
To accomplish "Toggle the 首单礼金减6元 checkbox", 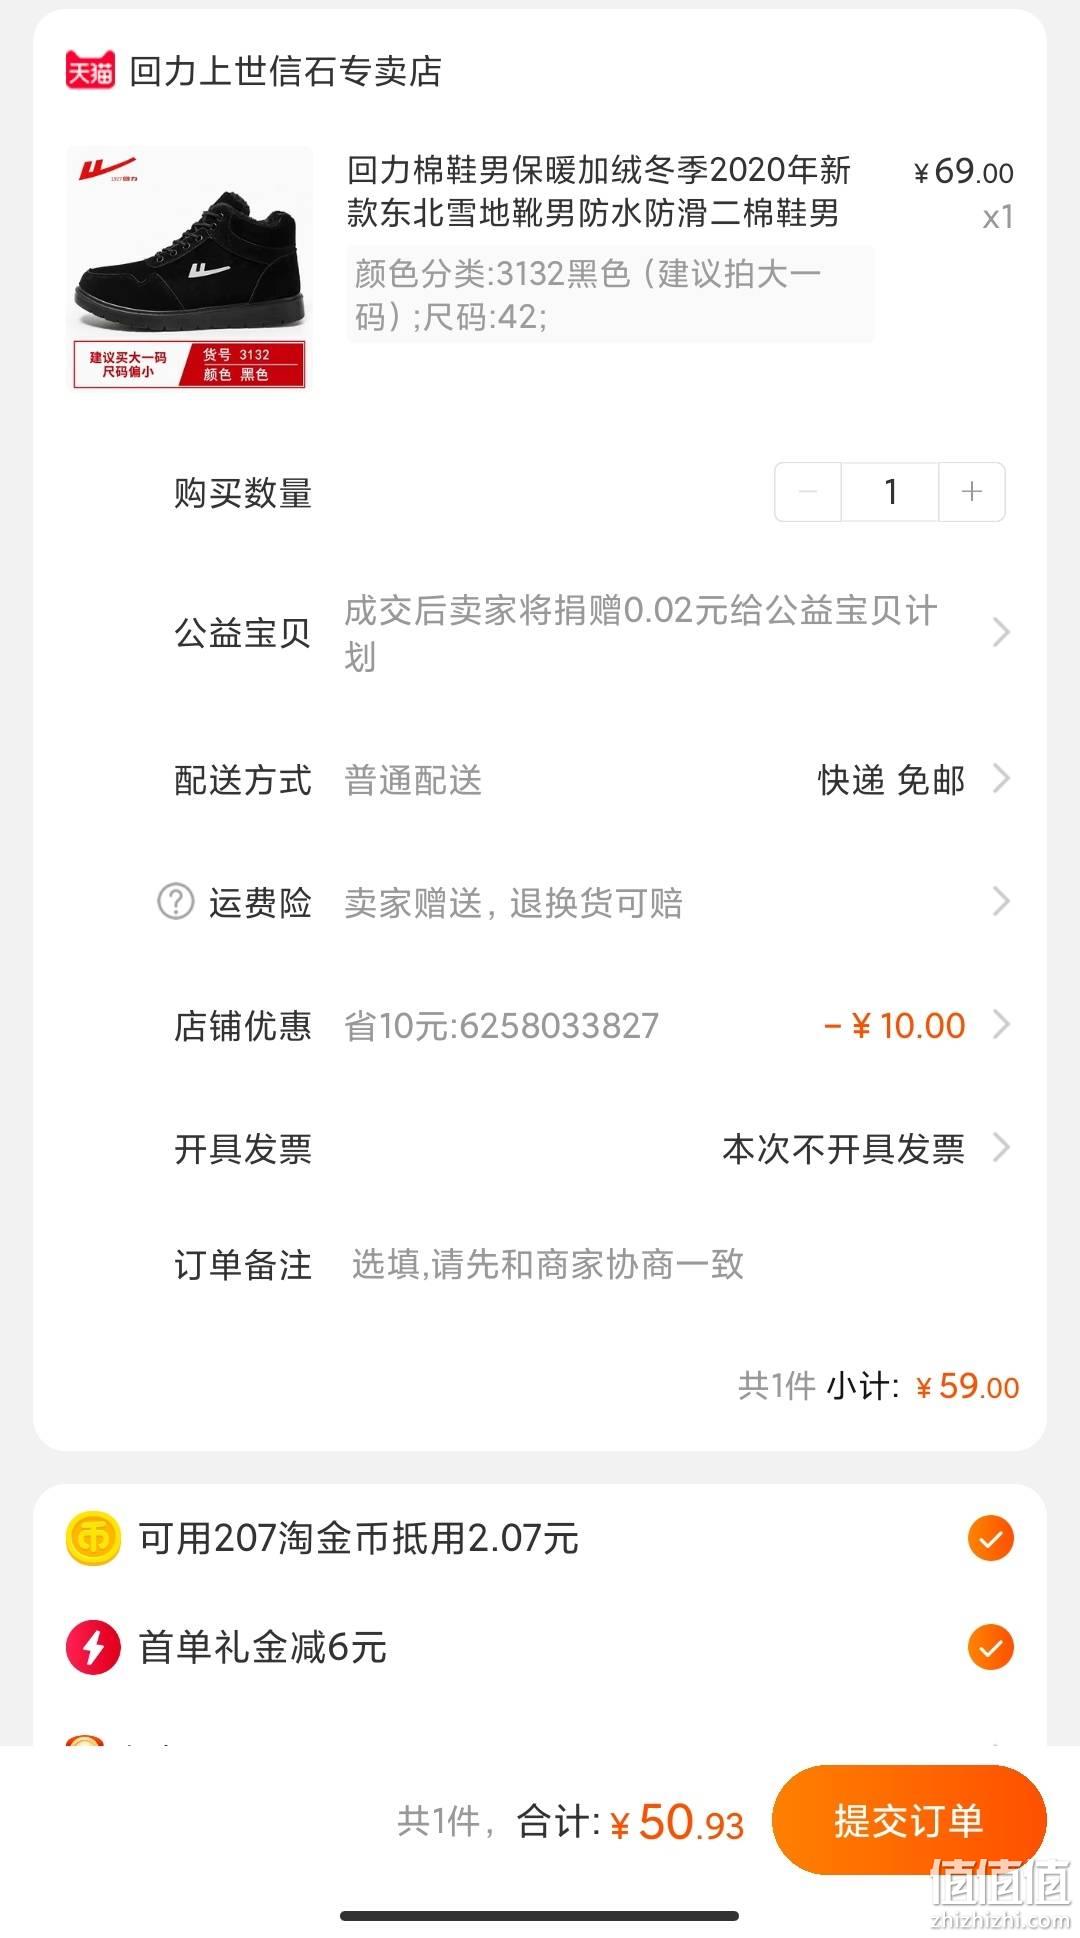I will [x=990, y=1647].
